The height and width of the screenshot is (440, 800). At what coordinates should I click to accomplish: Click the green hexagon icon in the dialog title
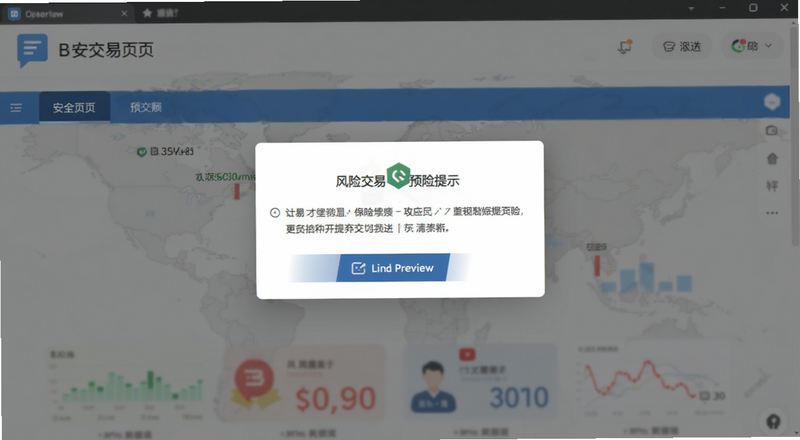coord(398,176)
